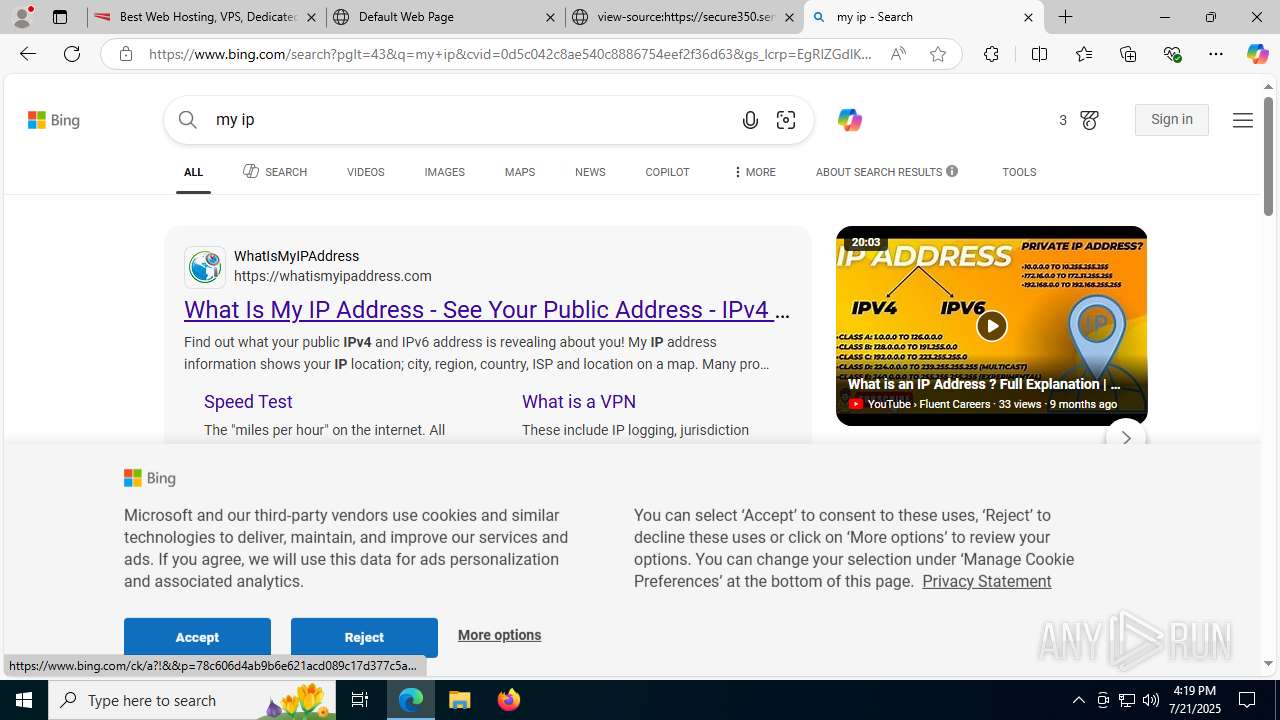
Task: Switch to the COPILOT tab
Action: click(x=667, y=172)
